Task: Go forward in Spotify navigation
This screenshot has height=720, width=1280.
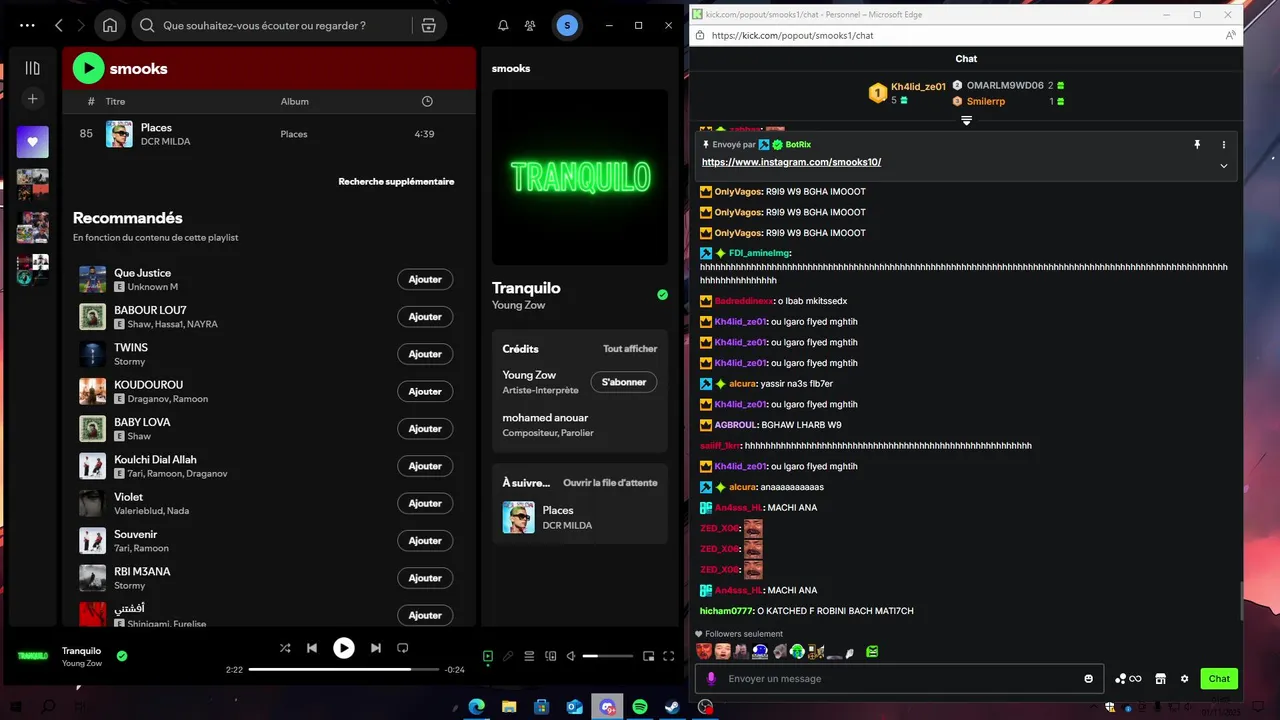Action: tap(81, 25)
